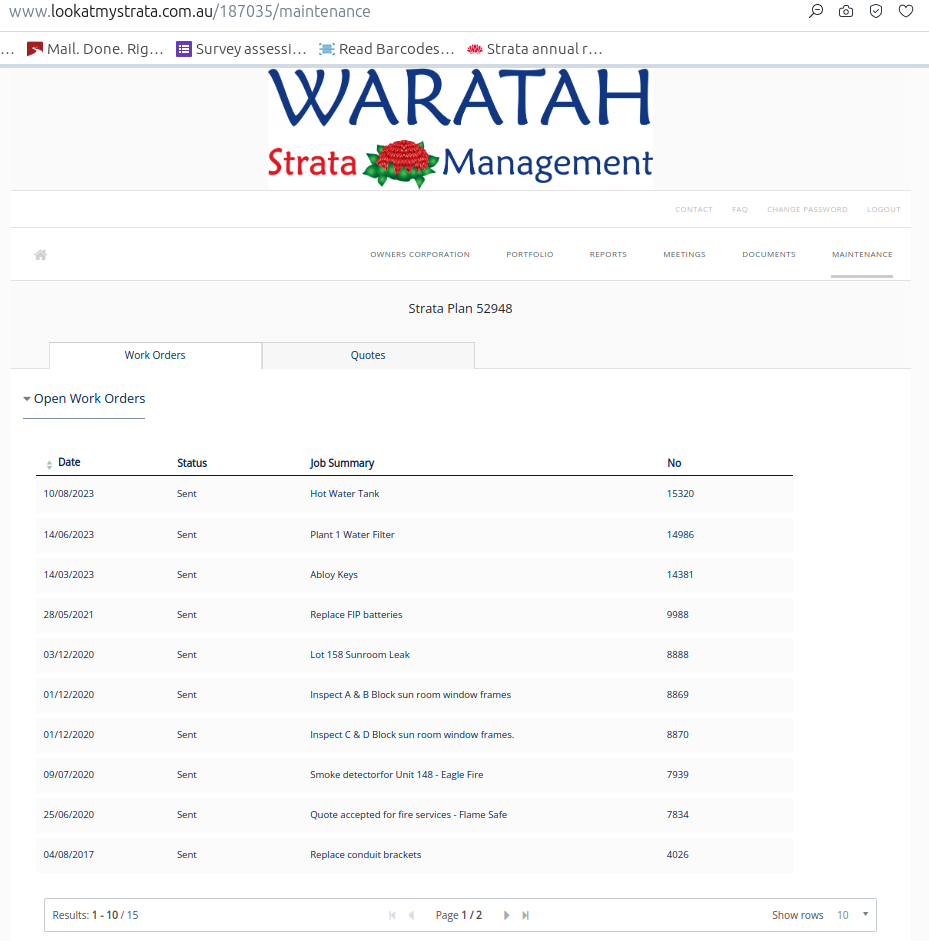The image size is (929, 941).
Task: Open the Documents menu item
Action: pyautogui.click(x=768, y=255)
